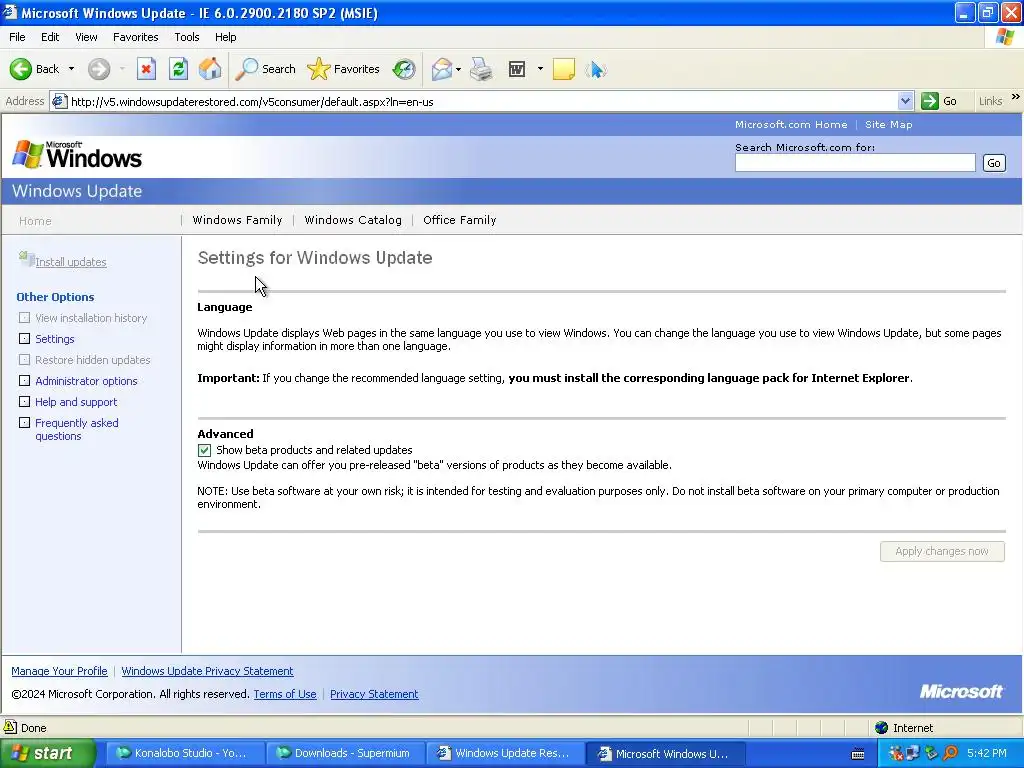
Task: Stop page loading with red X icon
Action: [x=146, y=69]
